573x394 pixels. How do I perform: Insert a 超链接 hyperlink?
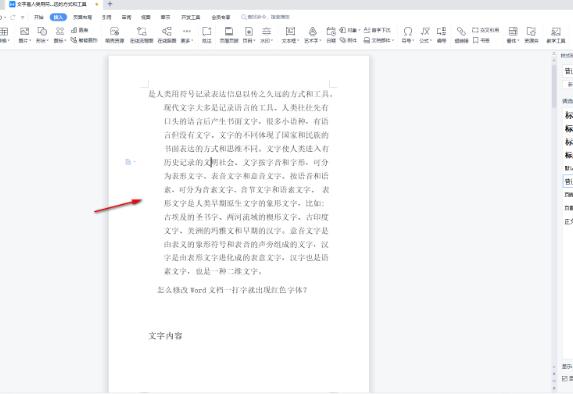(x=461, y=34)
